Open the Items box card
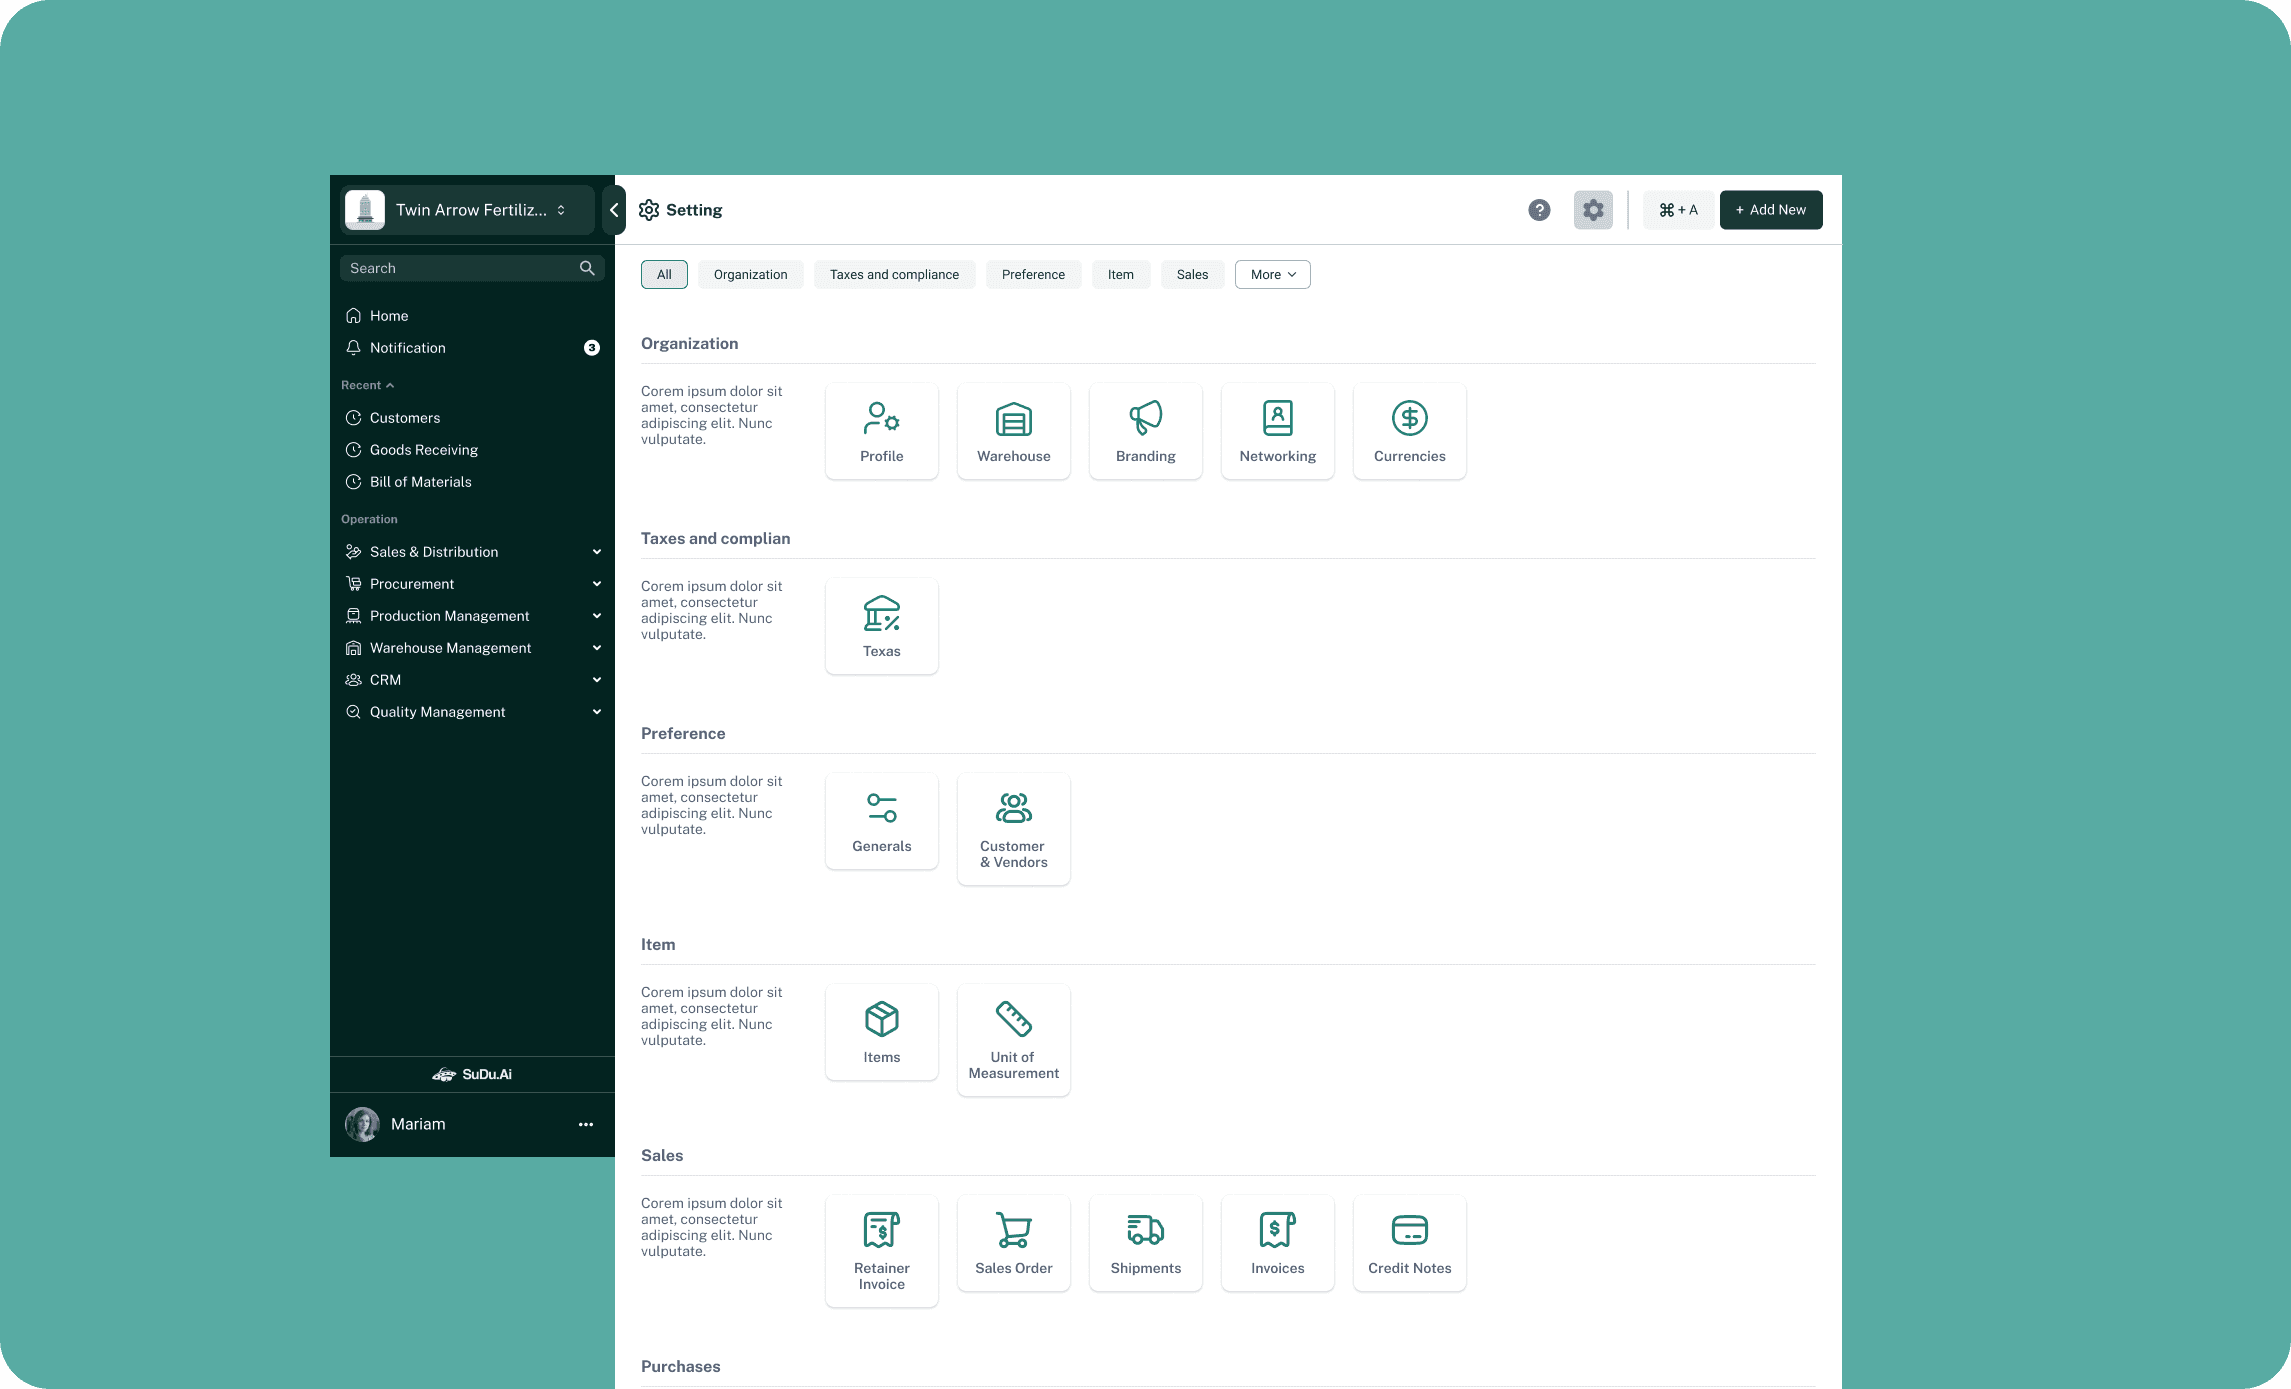Image resolution: width=2291 pixels, height=1389 pixels. tap(881, 1032)
